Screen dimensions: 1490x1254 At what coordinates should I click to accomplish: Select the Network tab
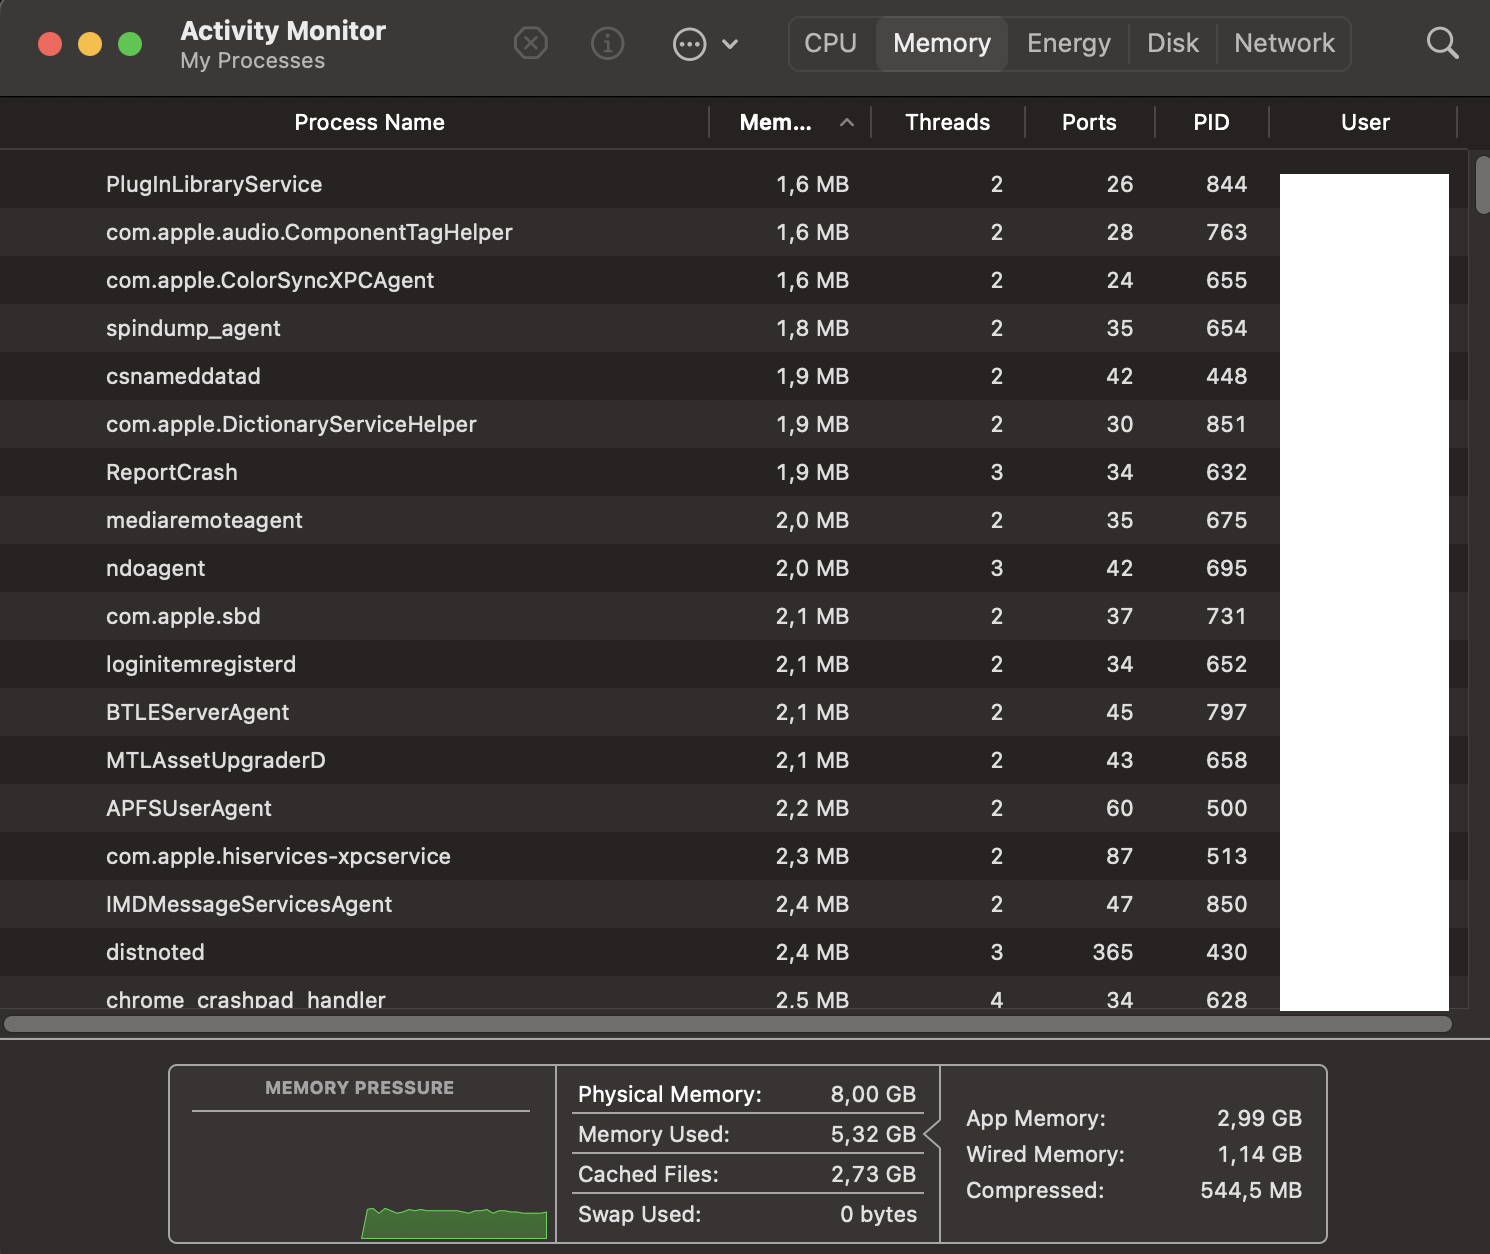click(x=1284, y=44)
